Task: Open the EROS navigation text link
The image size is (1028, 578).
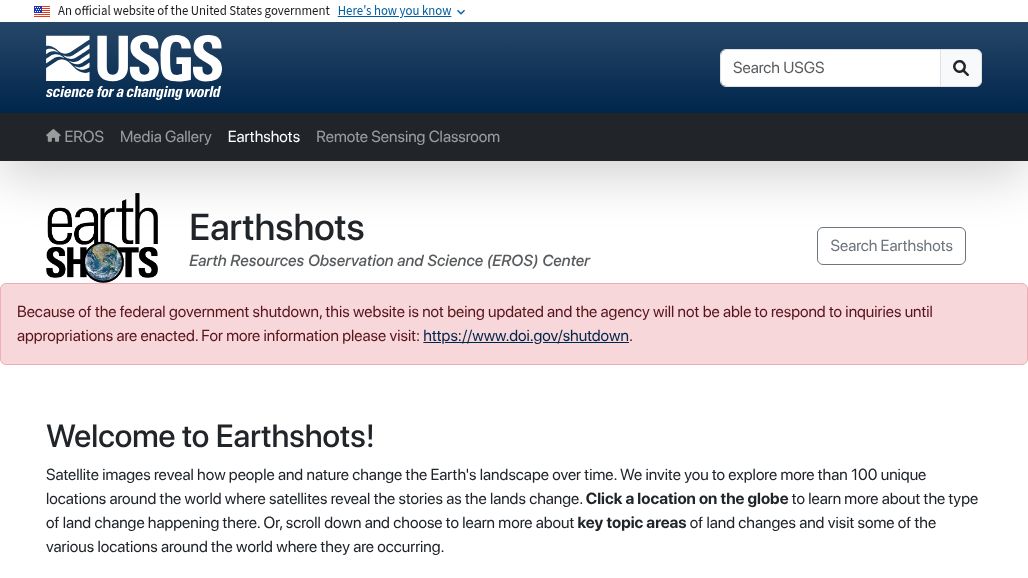Action: [84, 137]
